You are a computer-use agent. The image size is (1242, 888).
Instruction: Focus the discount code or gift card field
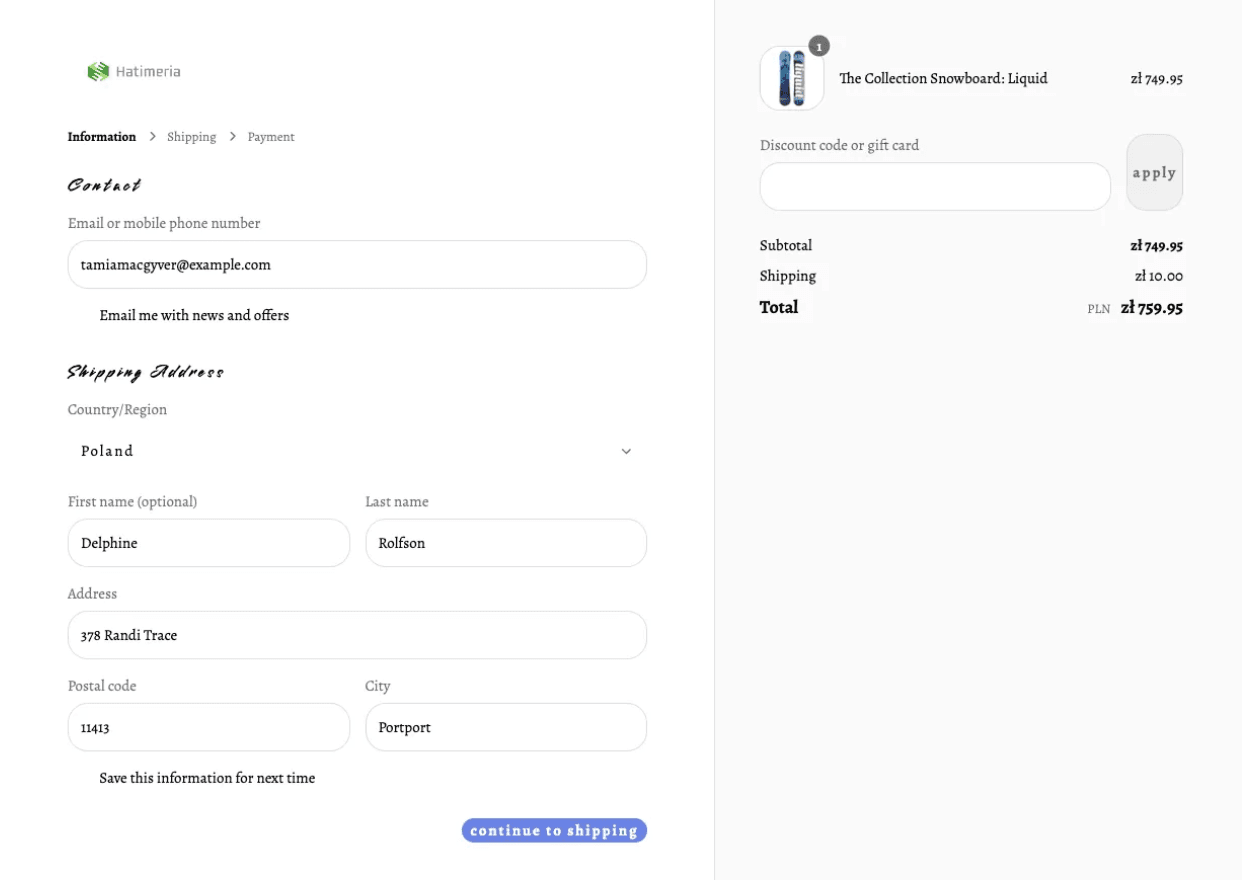[x=934, y=187]
